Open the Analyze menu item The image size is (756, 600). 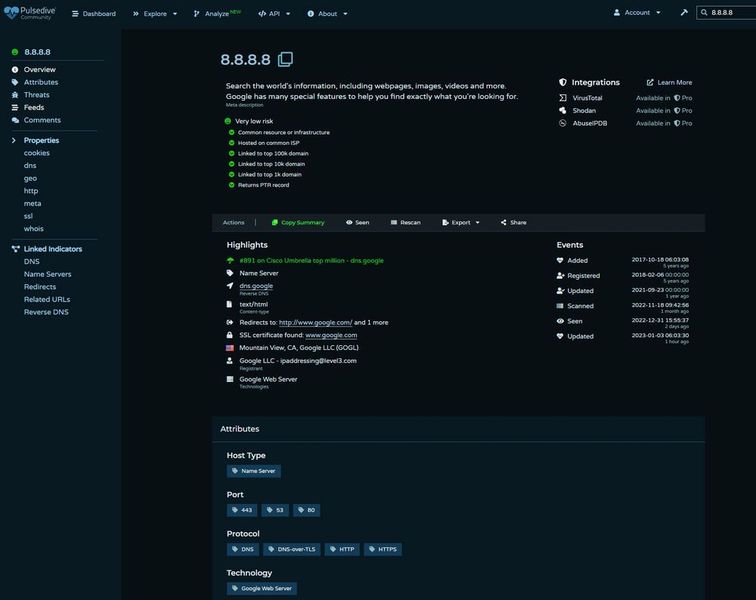pyautogui.click(x=217, y=14)
